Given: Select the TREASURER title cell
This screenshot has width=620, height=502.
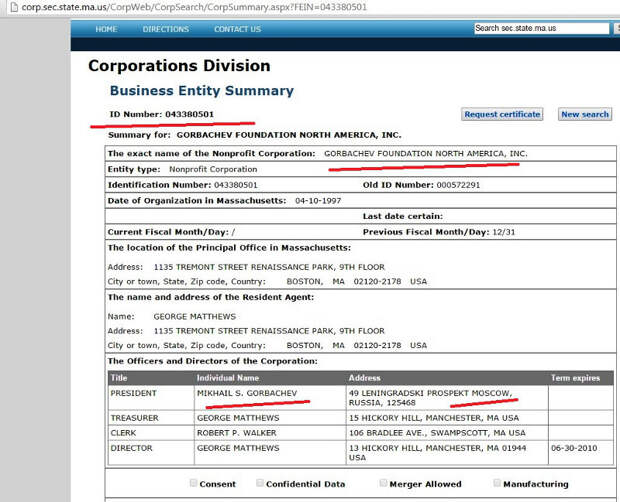Looking at the screenshot, I should [151, 418].
